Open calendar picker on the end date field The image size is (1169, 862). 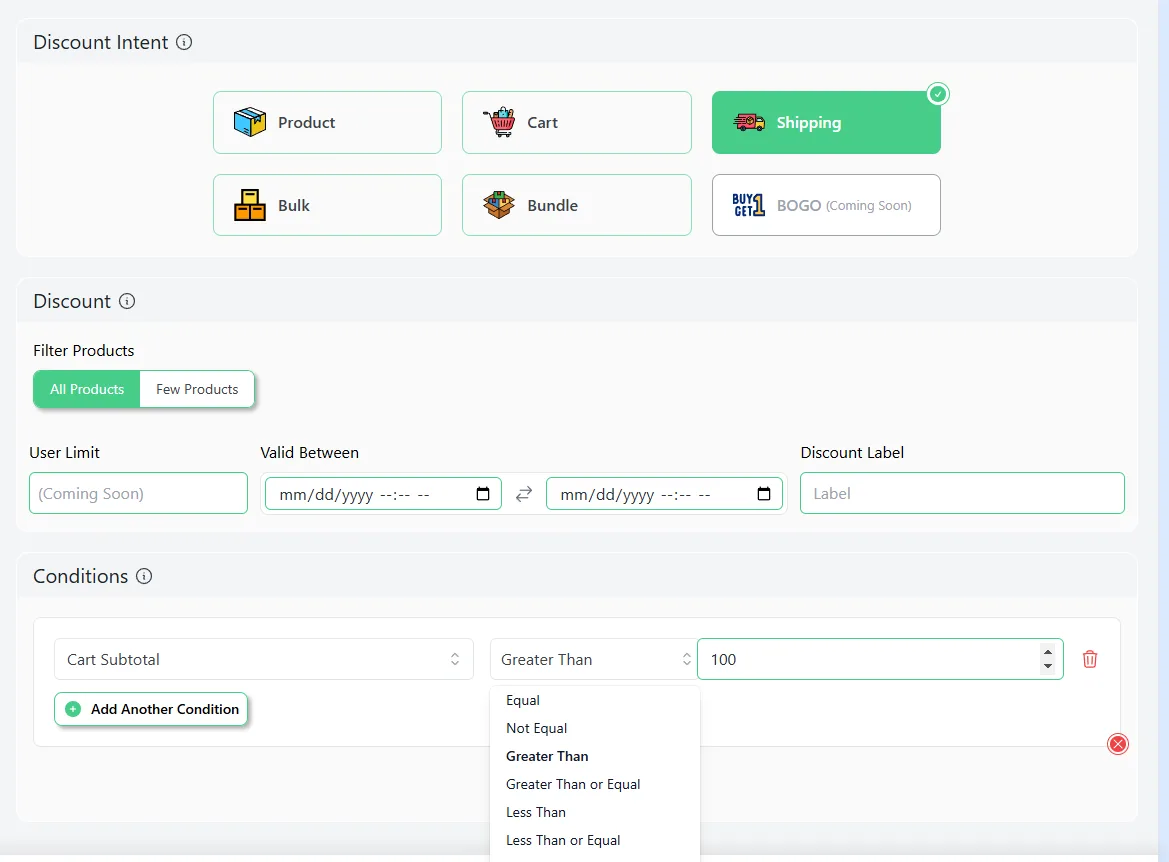click(764, 494)
